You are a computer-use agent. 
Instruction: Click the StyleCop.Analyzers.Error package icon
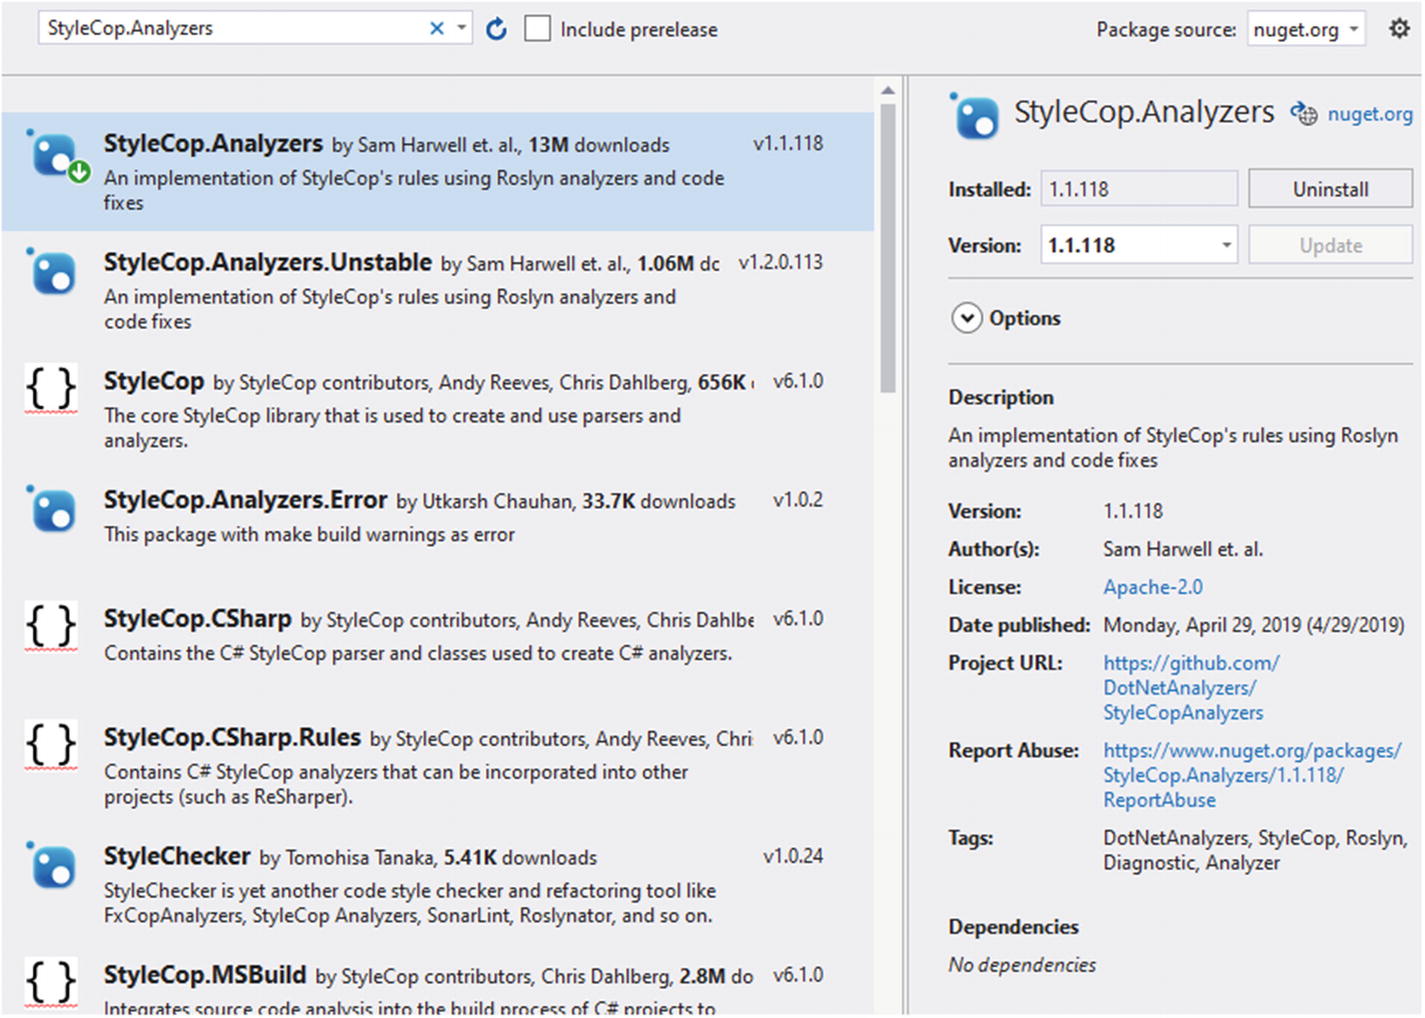[52, 509]
